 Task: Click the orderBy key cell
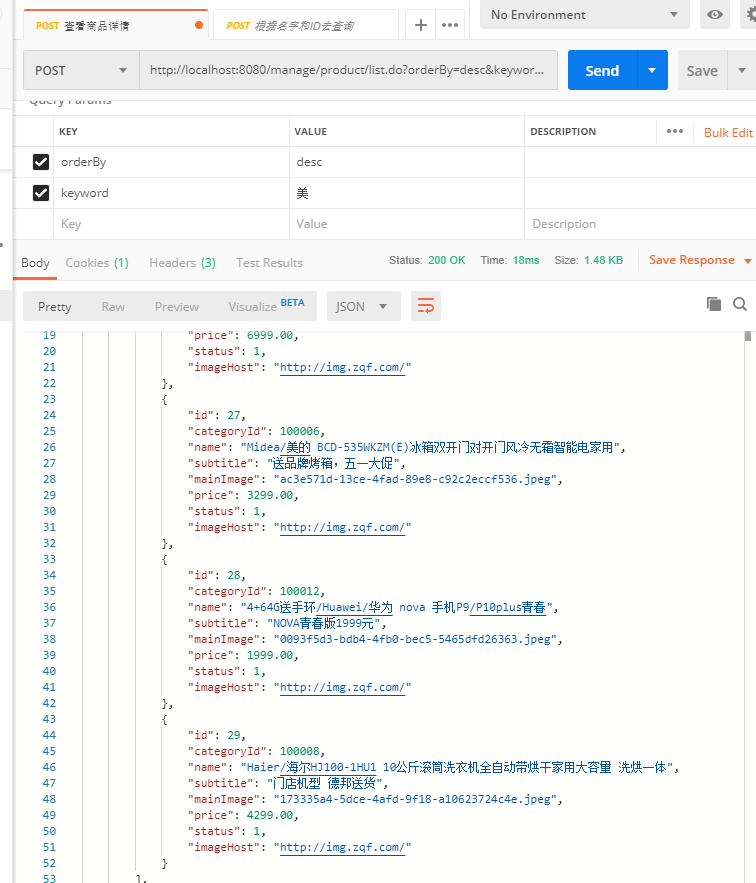tap(171, 162)
